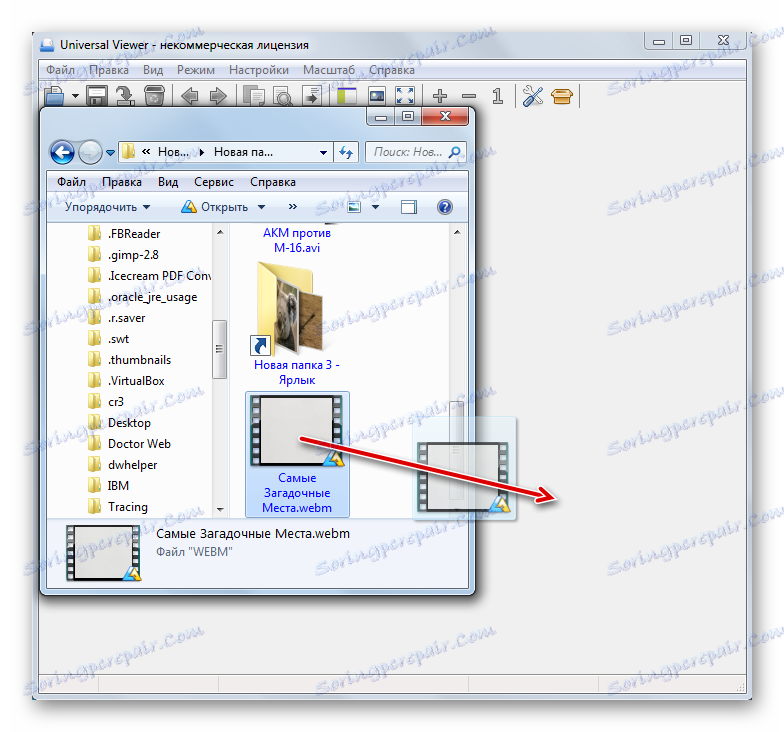The width and height of the screenshot is (784, 732).
Task: Expand the address bar history dropdown
Action: pos(324,152)
